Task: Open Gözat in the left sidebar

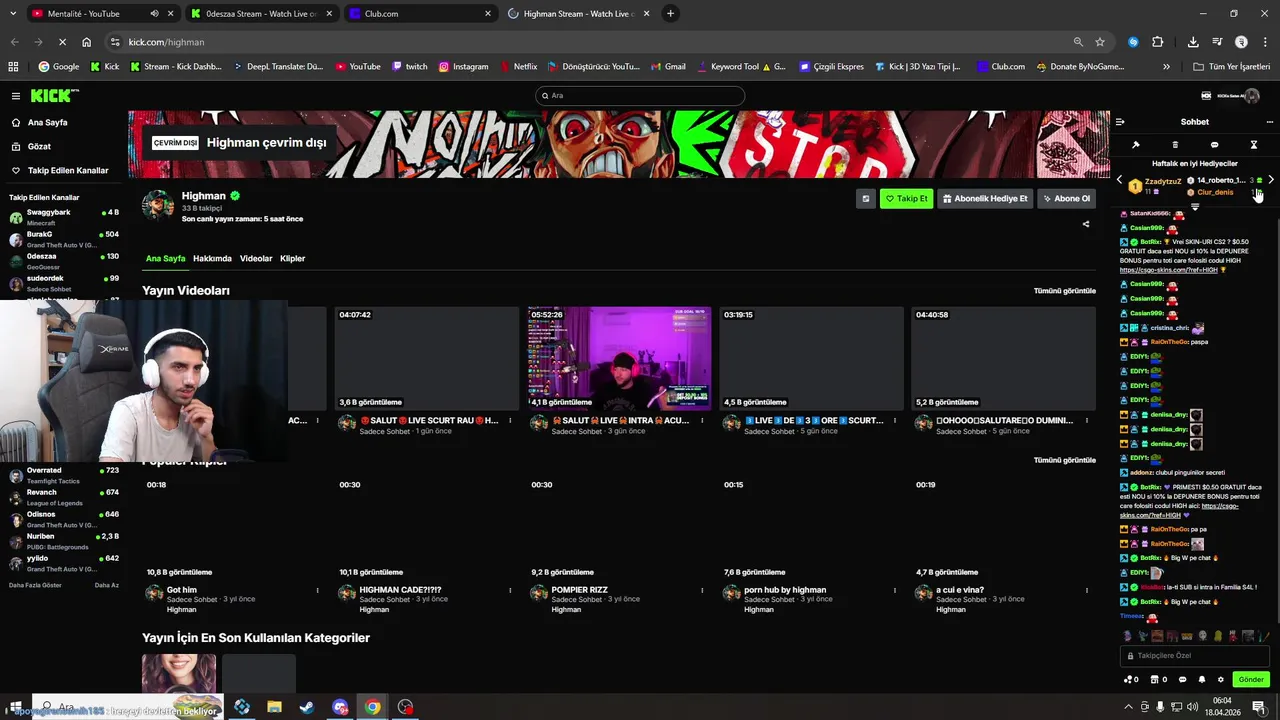Action: tap(39, 146)
